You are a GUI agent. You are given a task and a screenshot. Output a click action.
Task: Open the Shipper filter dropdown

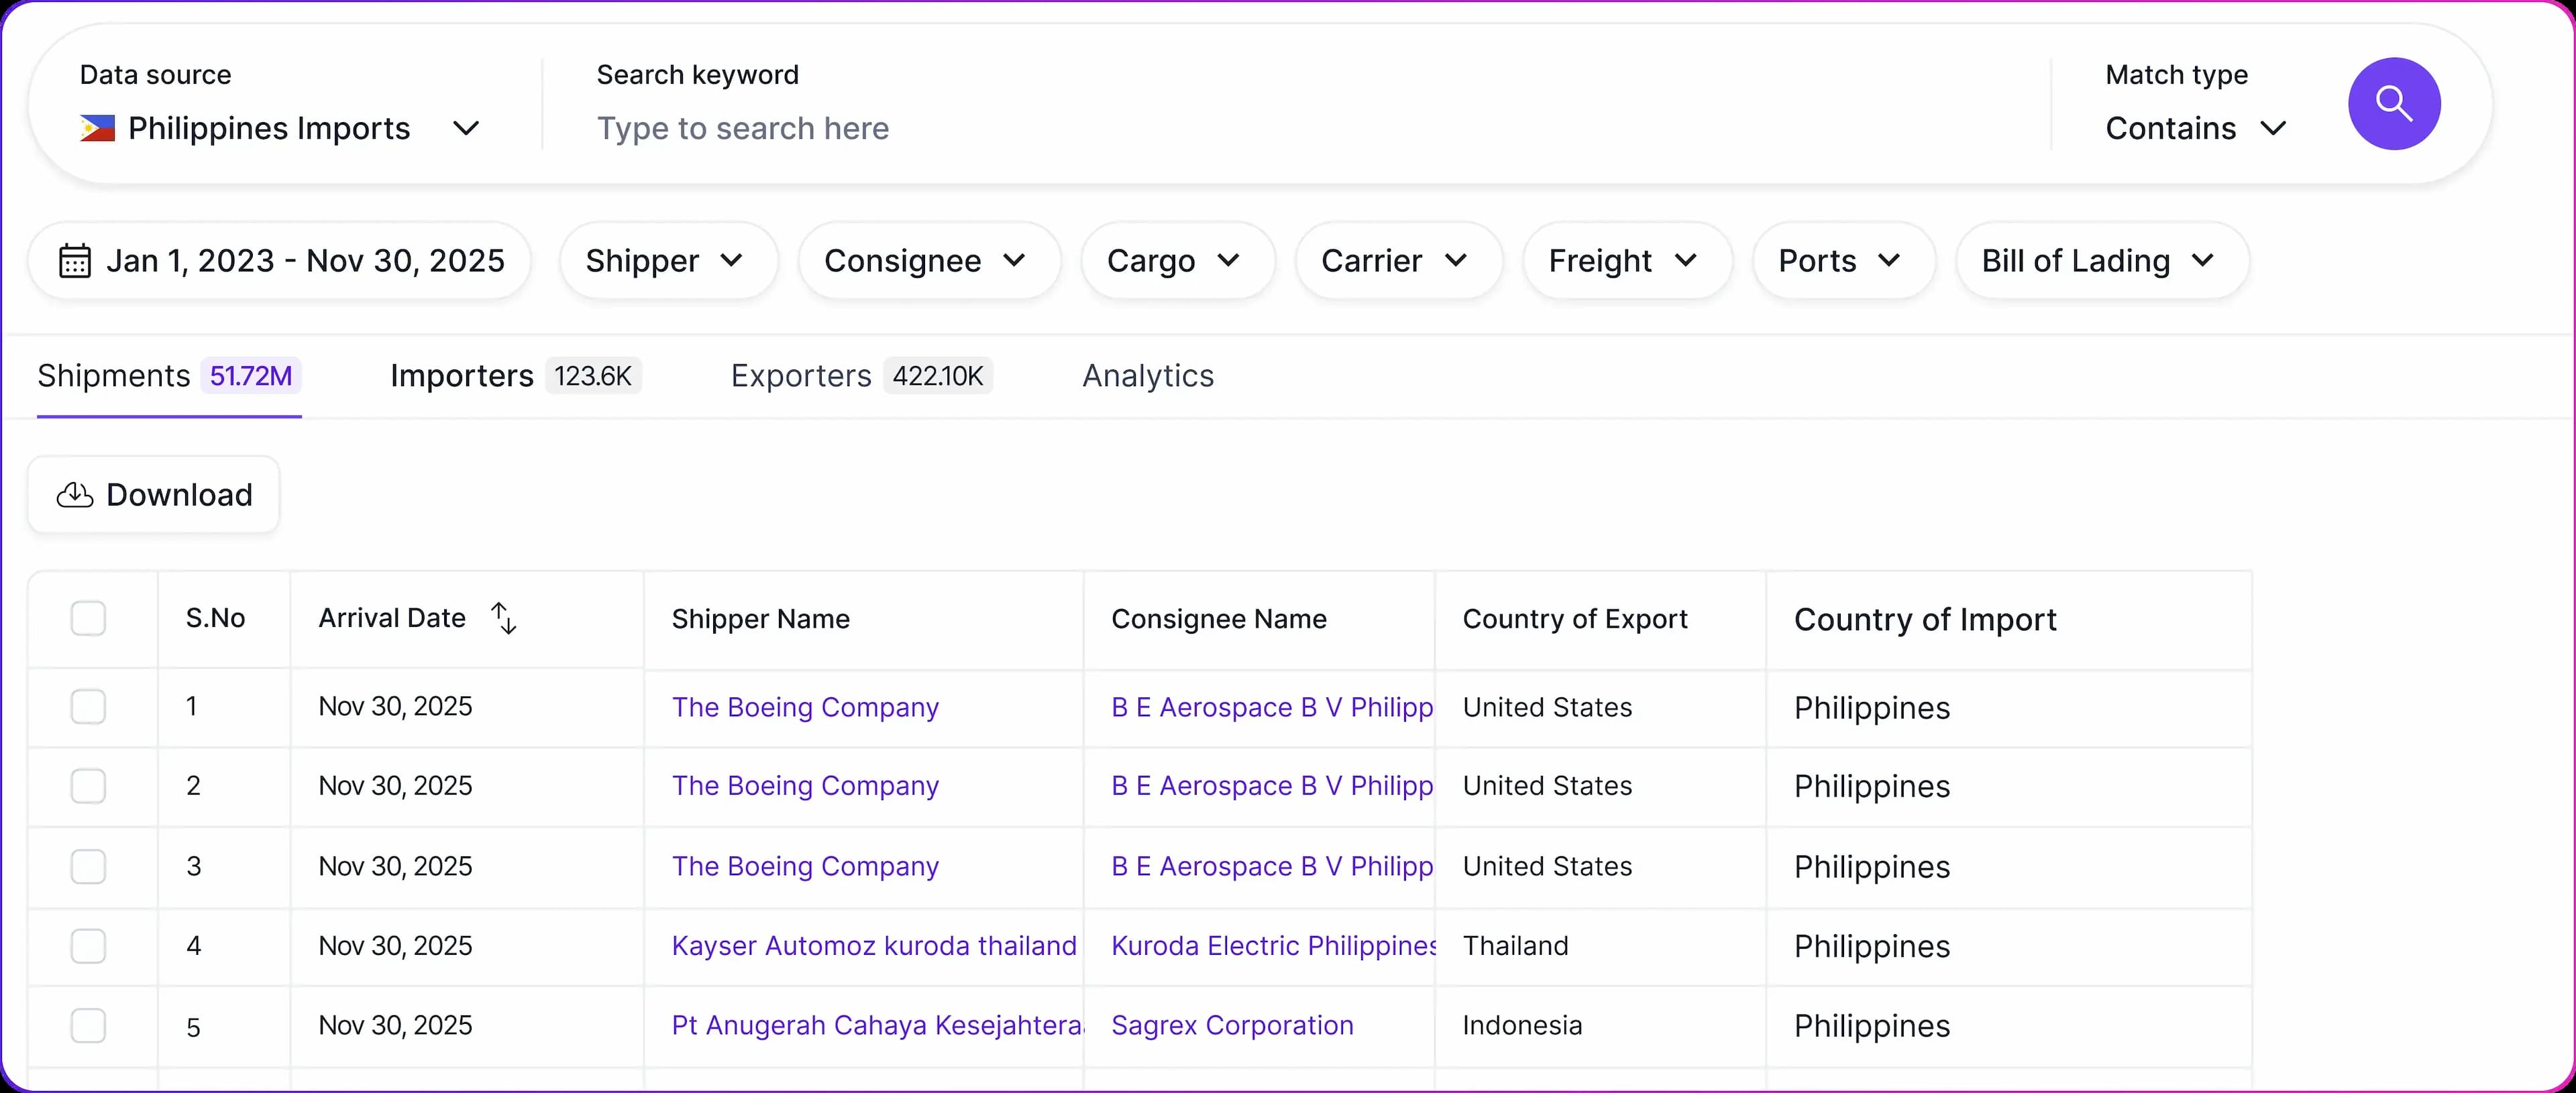pos(667,261)
